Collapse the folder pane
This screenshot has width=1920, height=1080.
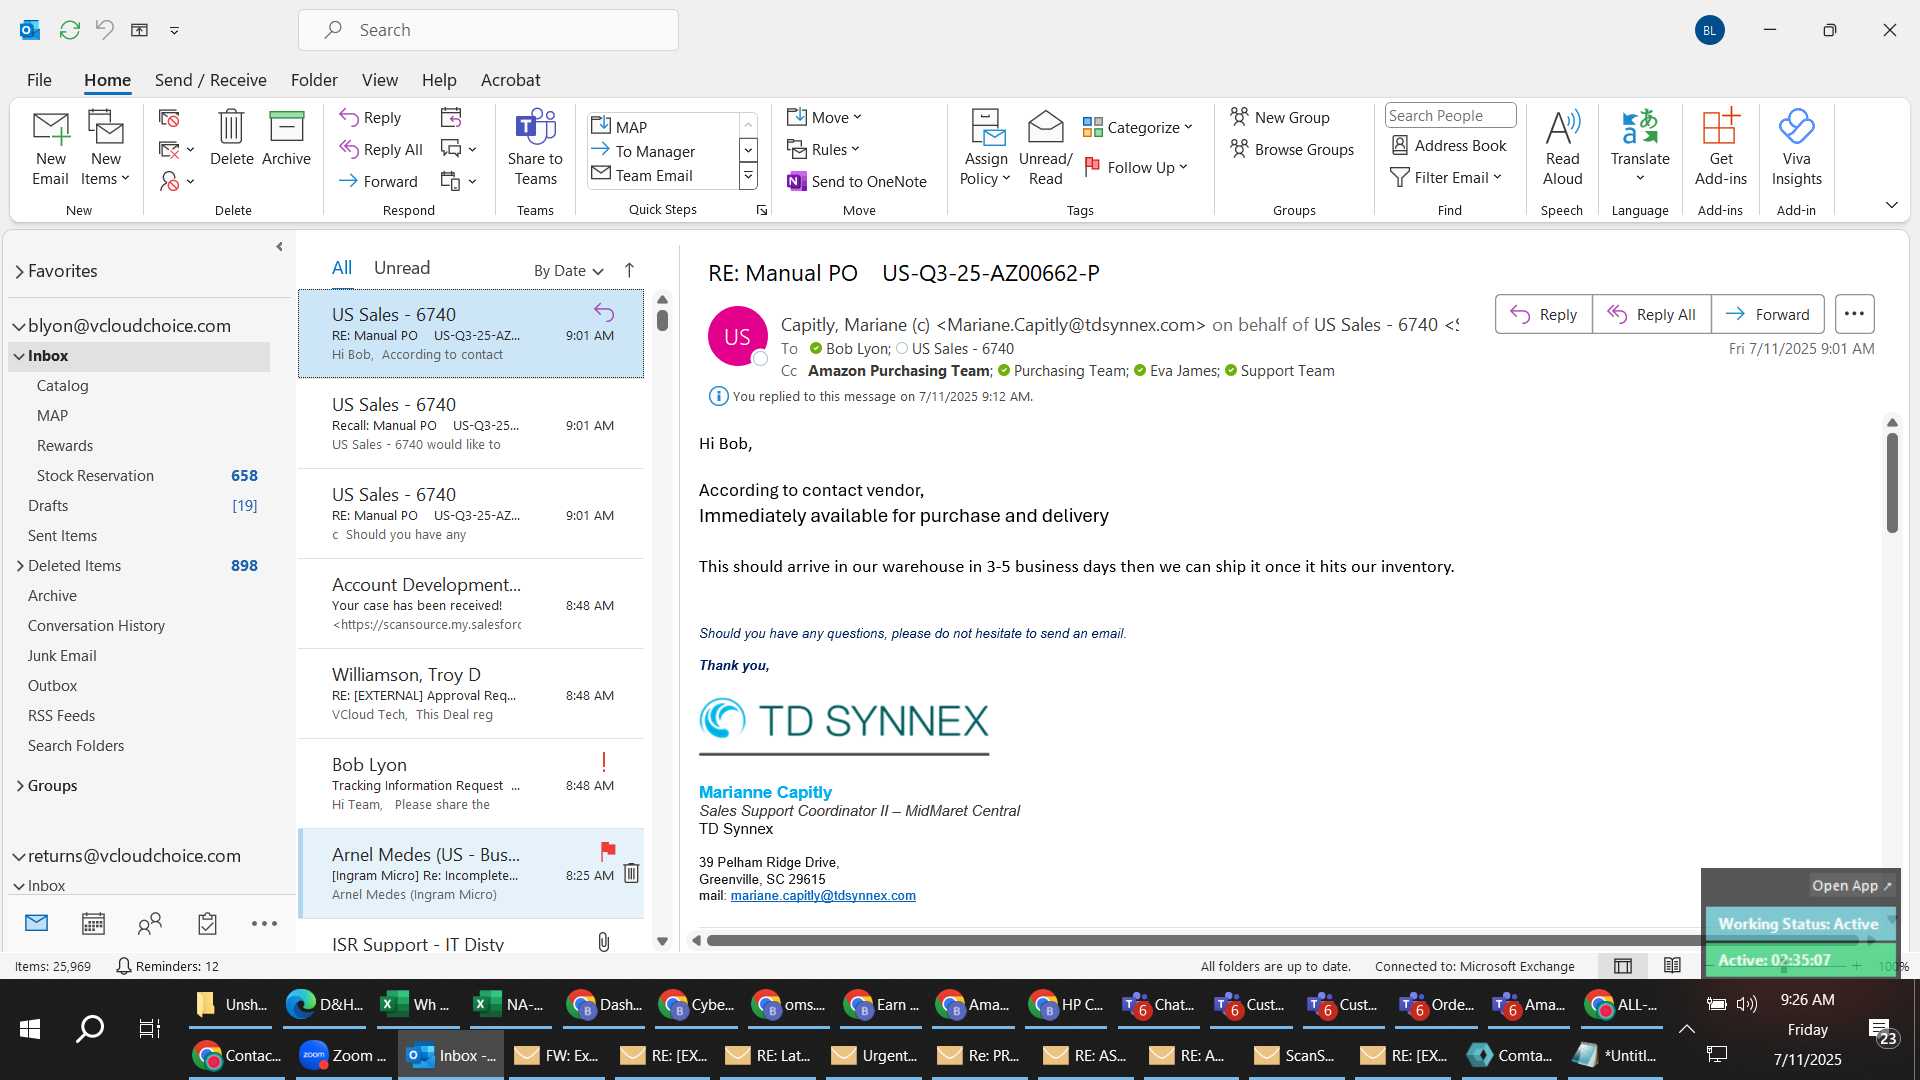[279, 247]
